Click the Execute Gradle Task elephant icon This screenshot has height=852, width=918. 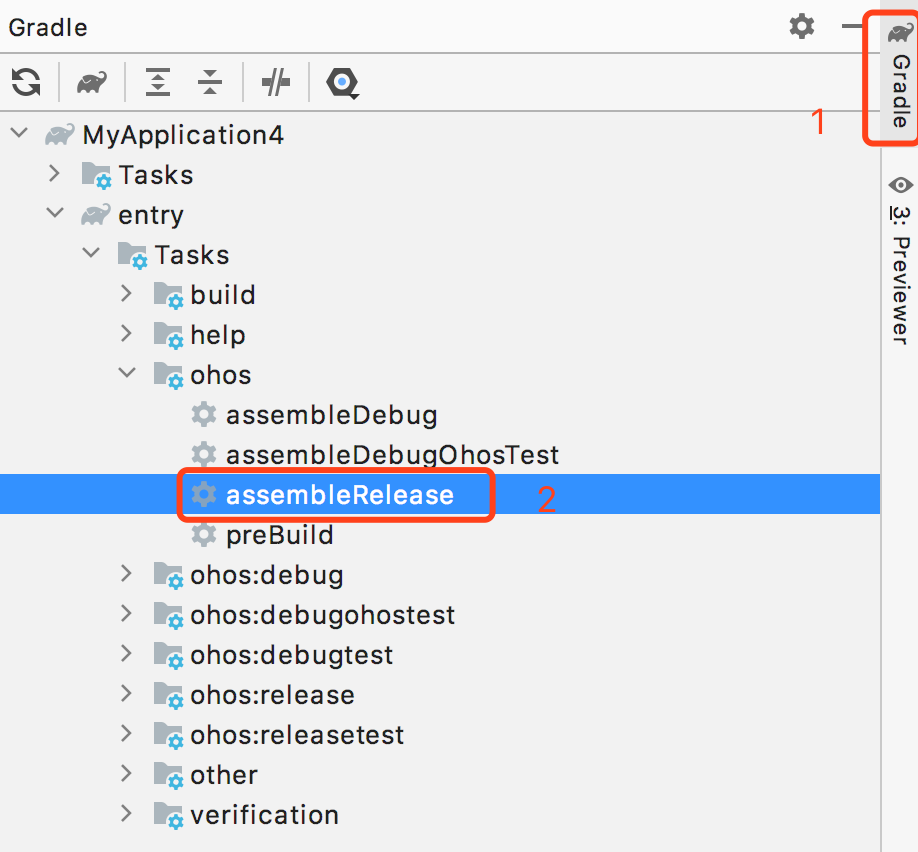pyautogui.click(x=92, y=82)
